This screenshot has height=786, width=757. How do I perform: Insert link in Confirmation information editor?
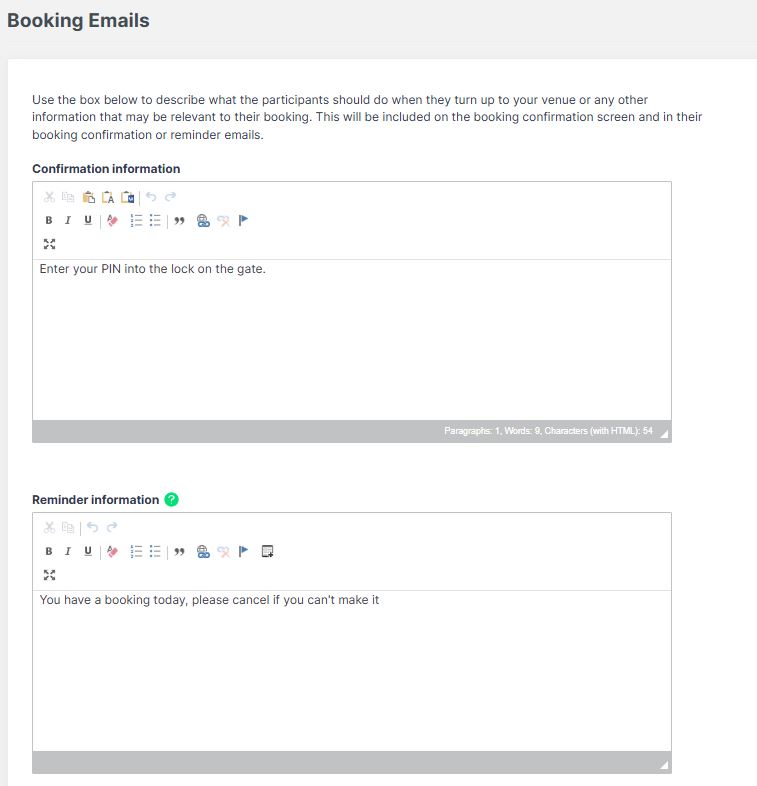coord(203,221)
